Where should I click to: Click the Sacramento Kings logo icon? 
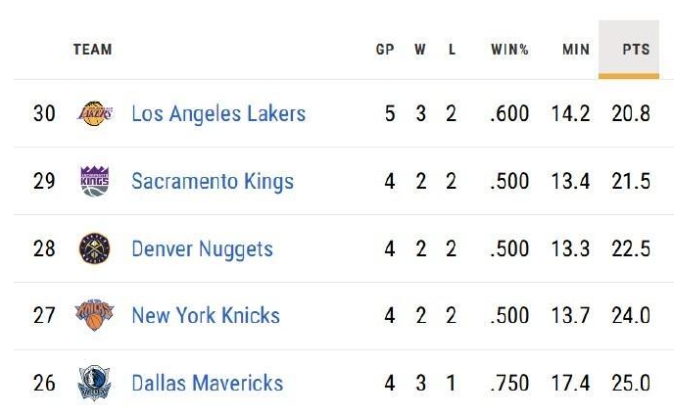pos(95,181)
